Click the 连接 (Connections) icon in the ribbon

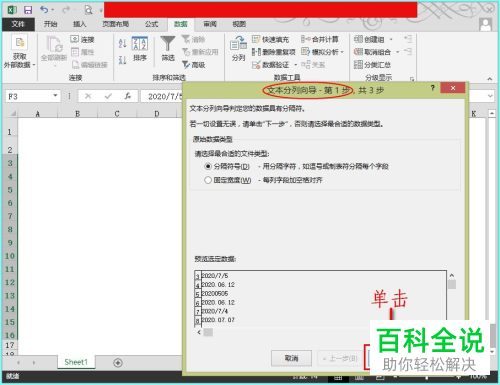pyautogui.click(x=74, y=39)
